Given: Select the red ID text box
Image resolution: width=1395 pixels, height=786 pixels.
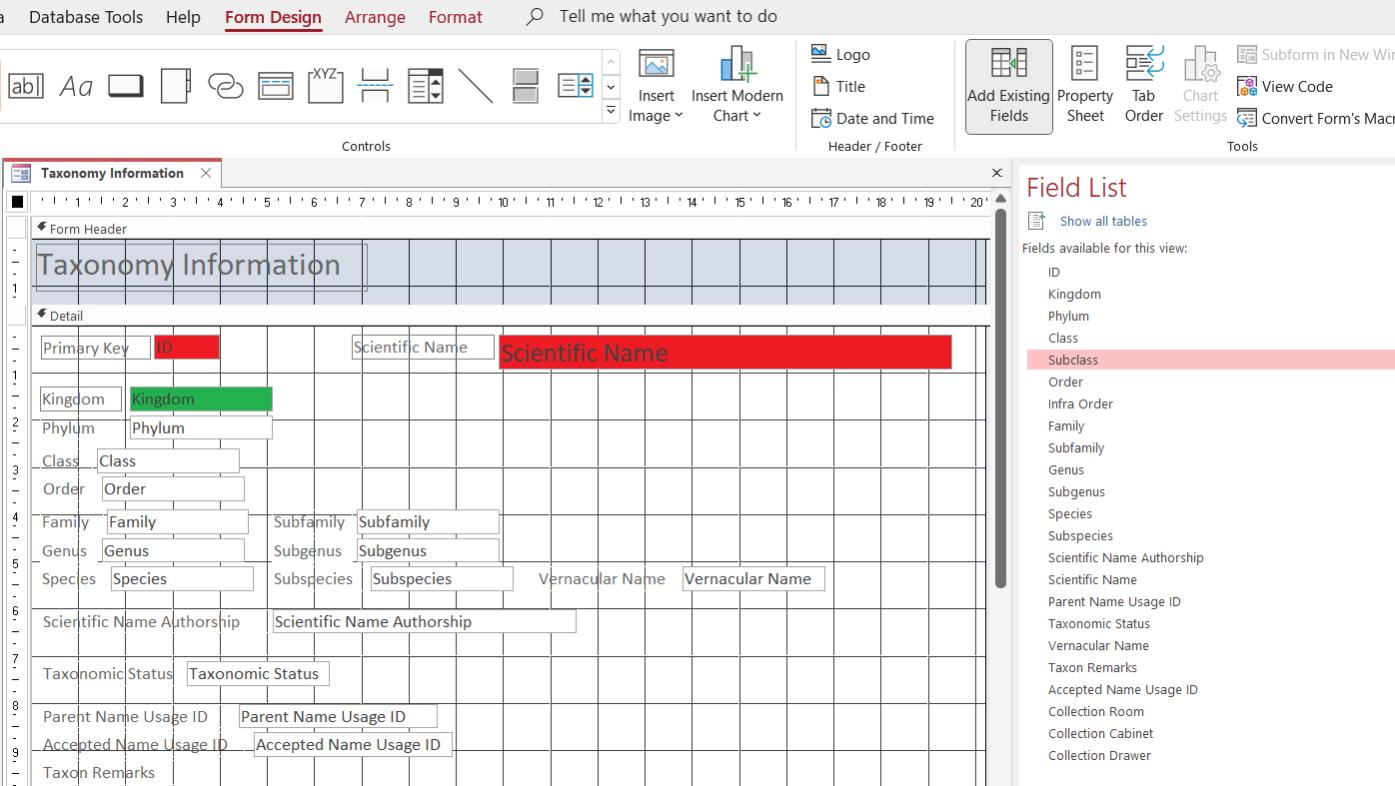Looking at the screenshot, I should (186, 347).
